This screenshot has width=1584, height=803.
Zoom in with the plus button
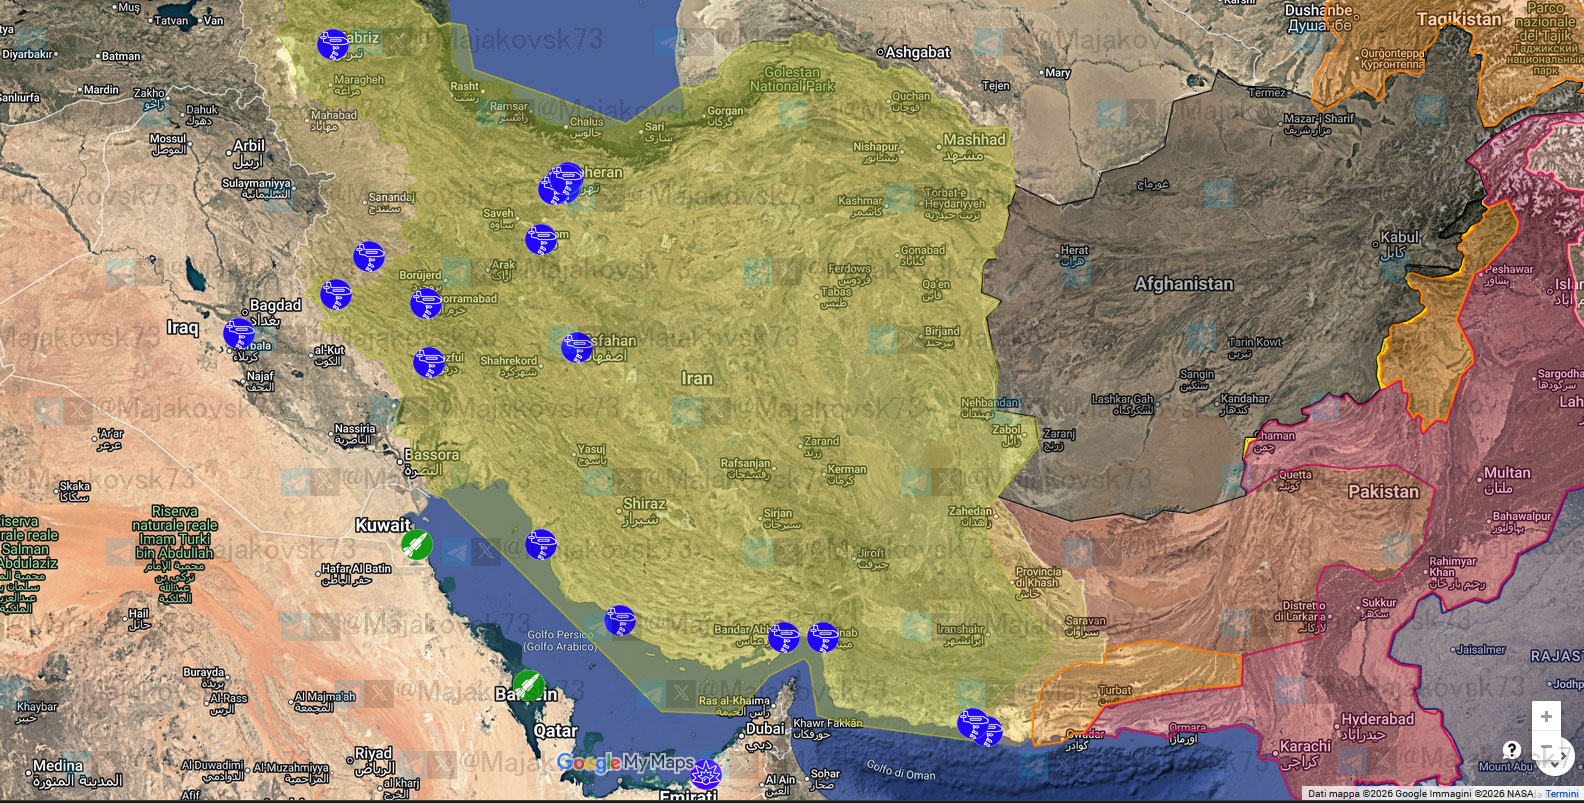click(x=1546, y=716)
